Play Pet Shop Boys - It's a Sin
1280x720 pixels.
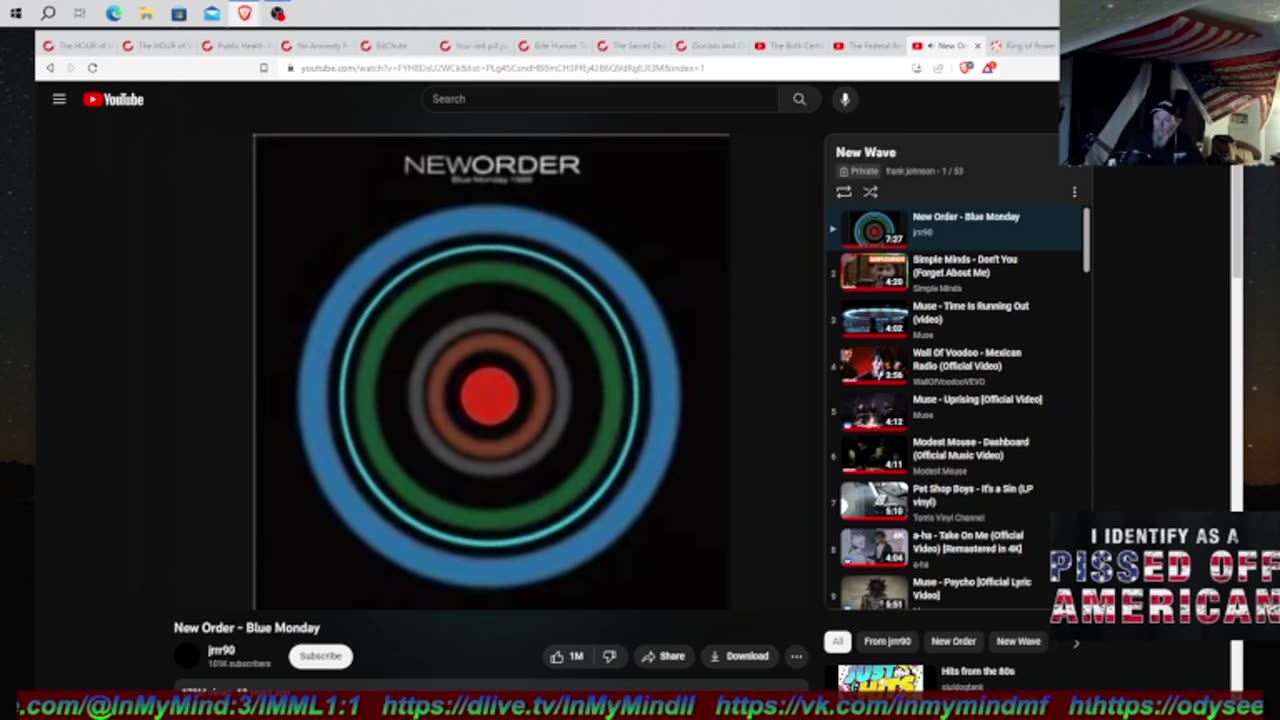click(972, 495)
